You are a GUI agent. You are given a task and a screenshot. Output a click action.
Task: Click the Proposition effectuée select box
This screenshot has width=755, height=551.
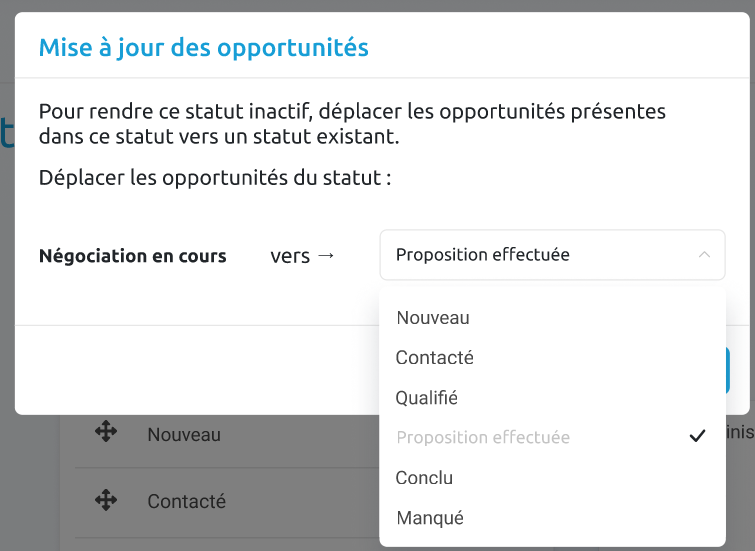click(552, 255)
